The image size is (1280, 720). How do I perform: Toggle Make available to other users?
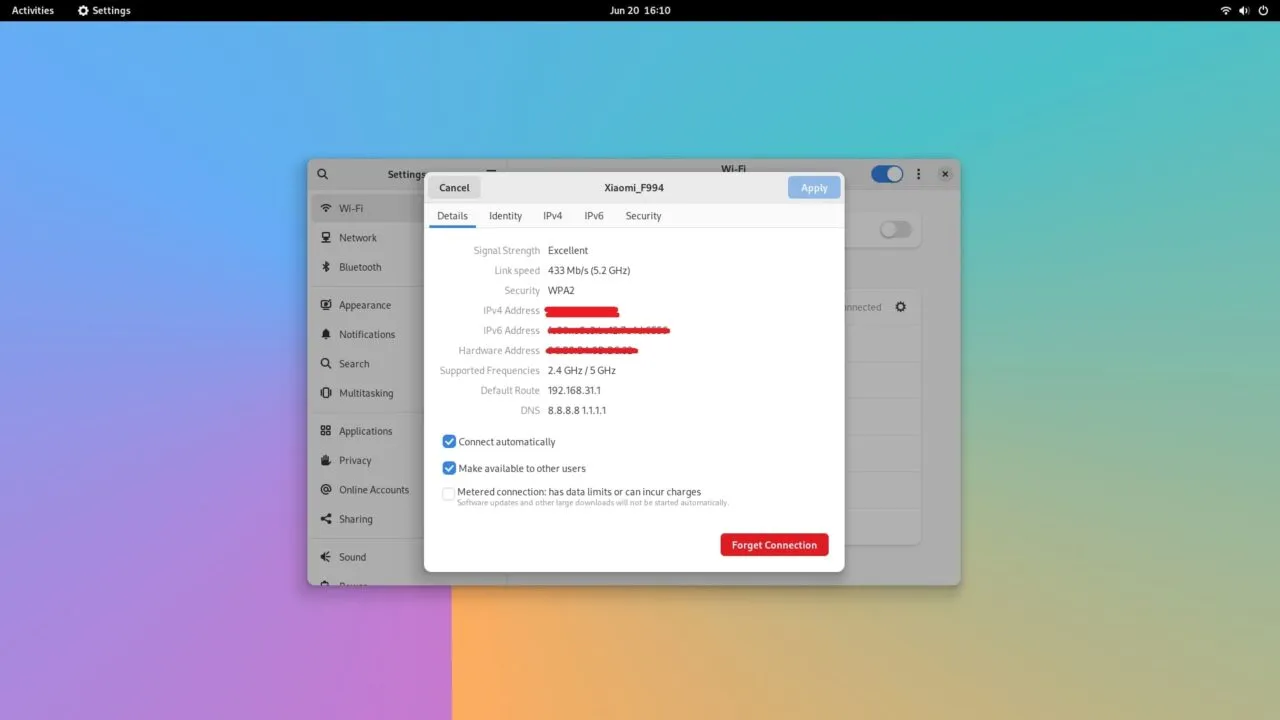(449, 468)
